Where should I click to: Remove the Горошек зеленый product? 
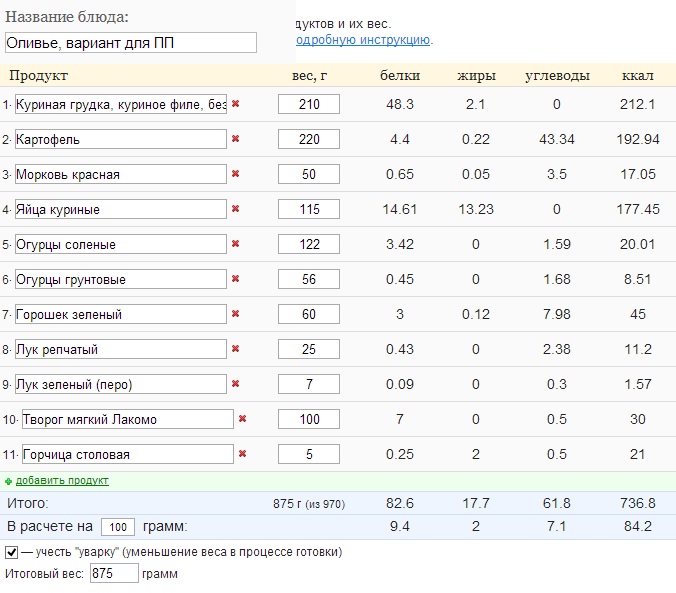(235, 314)
